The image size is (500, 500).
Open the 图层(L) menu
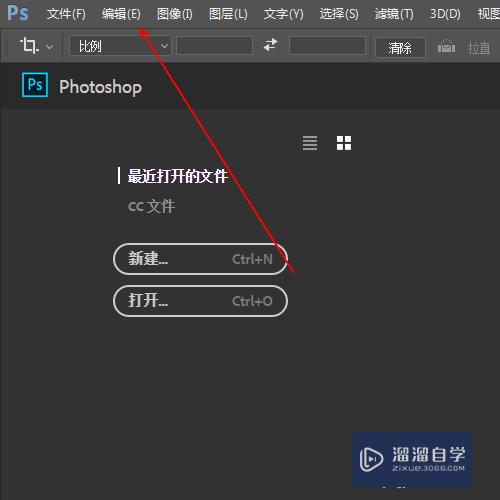(228, 14)
